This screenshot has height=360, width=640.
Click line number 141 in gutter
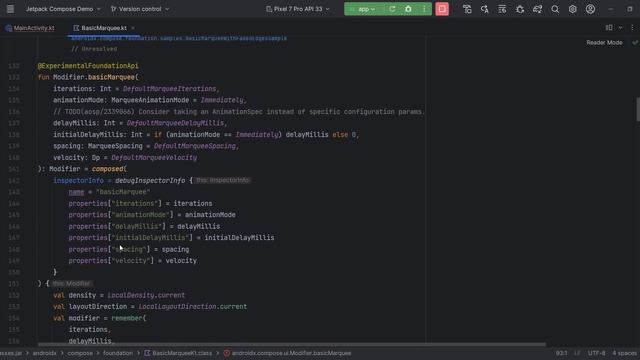[14, 169]
